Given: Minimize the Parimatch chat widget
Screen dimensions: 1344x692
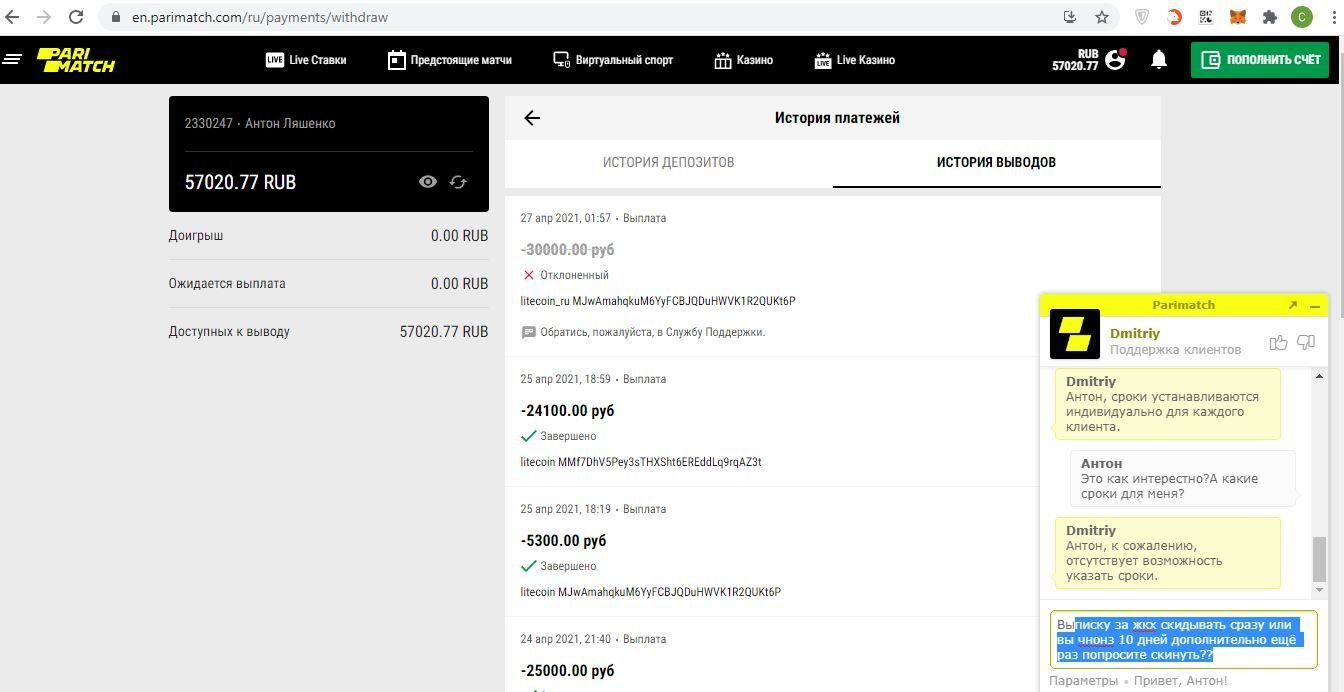Looking at the screenshot, I should [1315, 305].
